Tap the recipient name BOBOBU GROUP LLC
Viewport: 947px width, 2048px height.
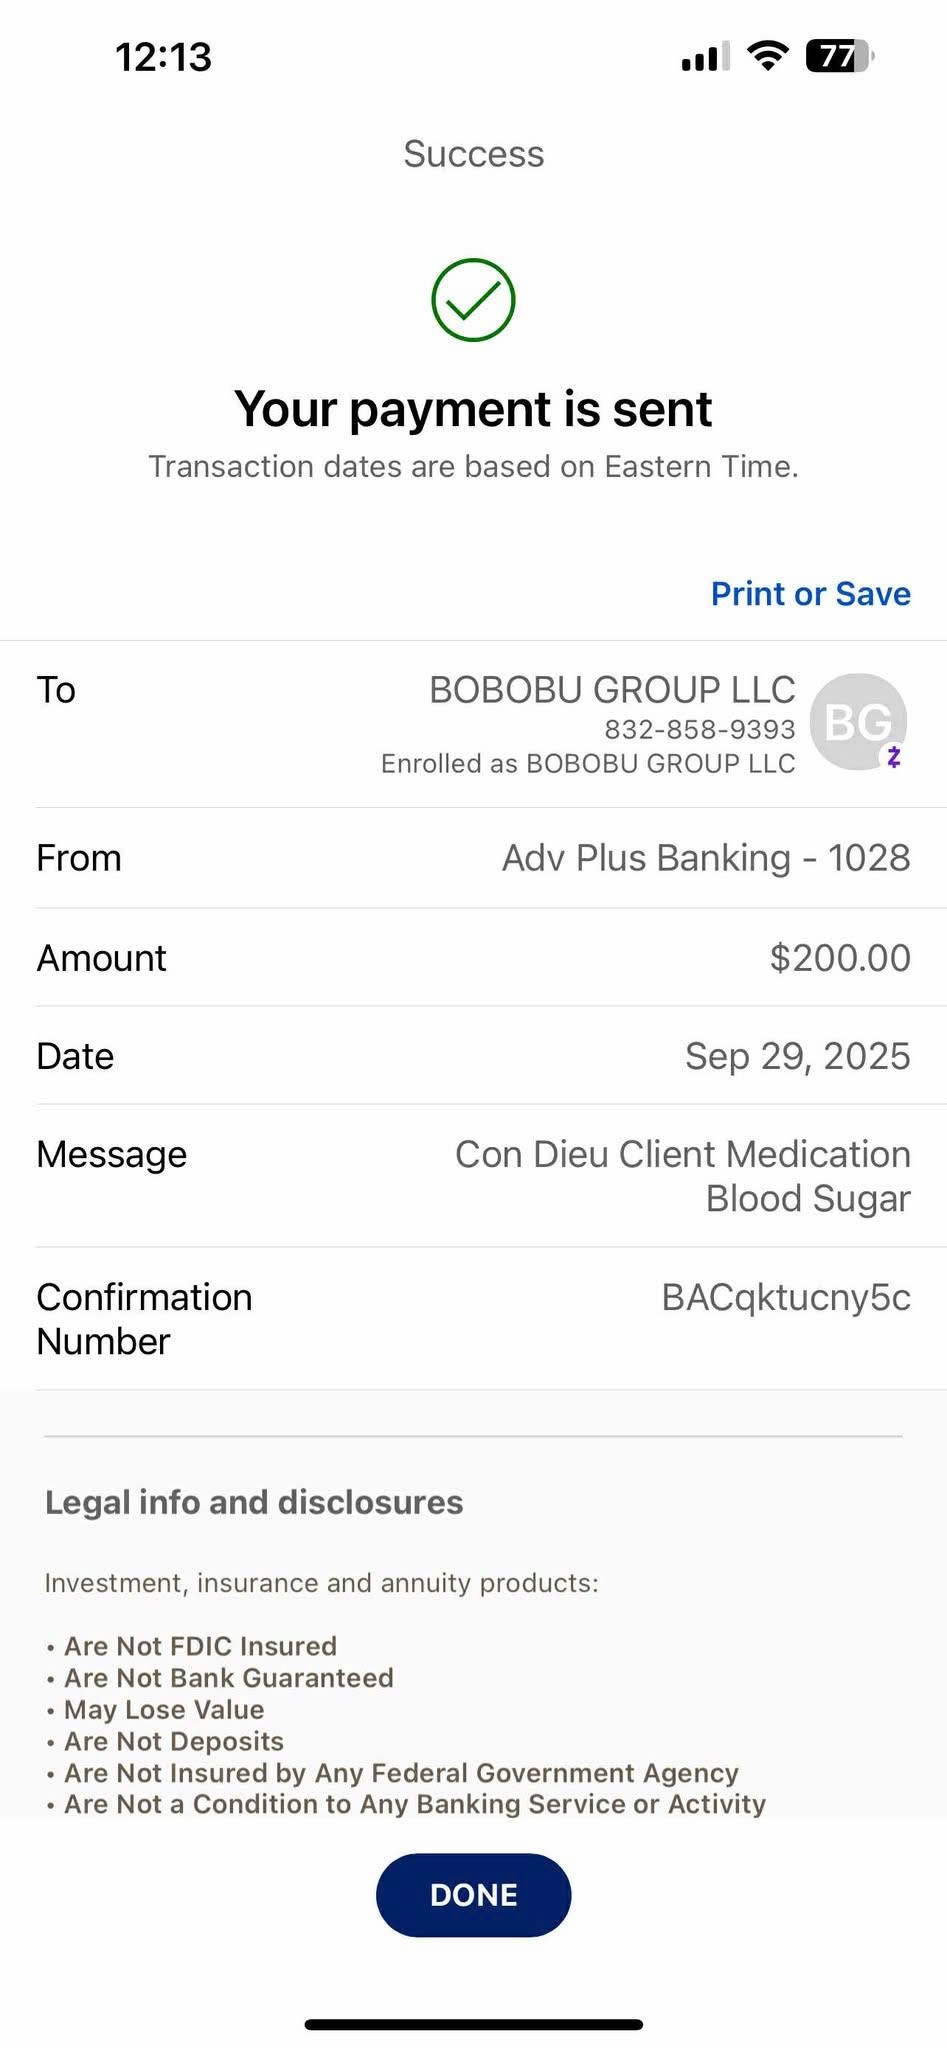tap(612, 690)
